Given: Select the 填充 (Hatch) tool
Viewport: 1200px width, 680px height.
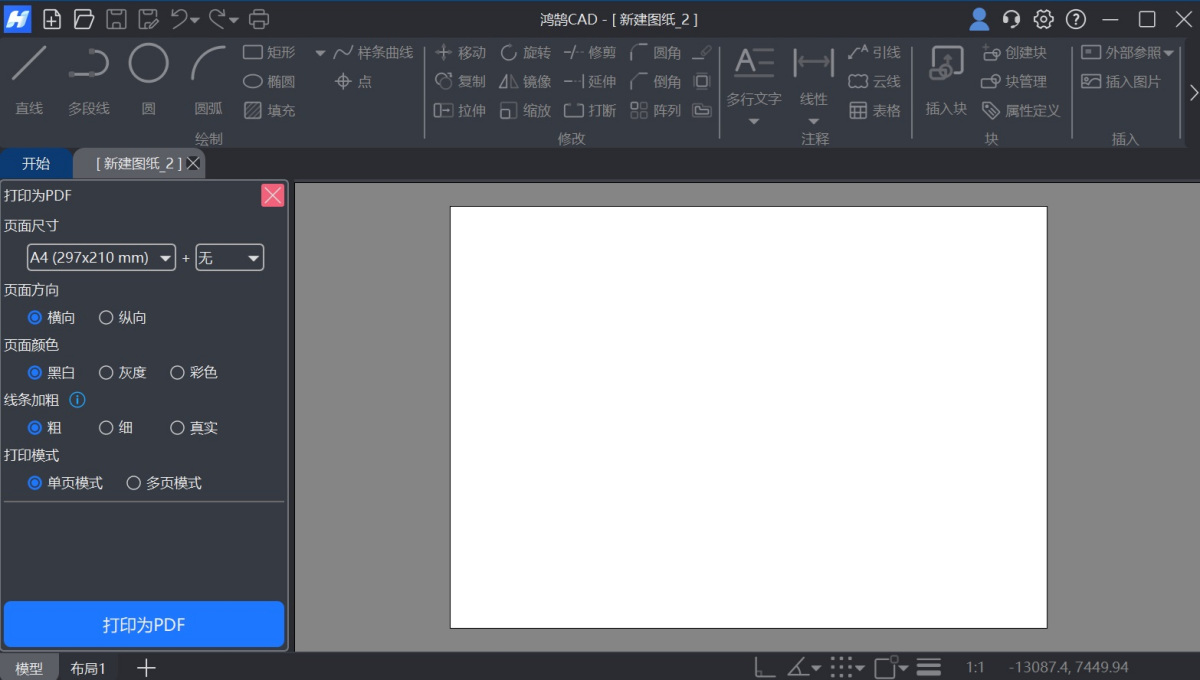Looking at the screenshot, I should click(268, 111).
